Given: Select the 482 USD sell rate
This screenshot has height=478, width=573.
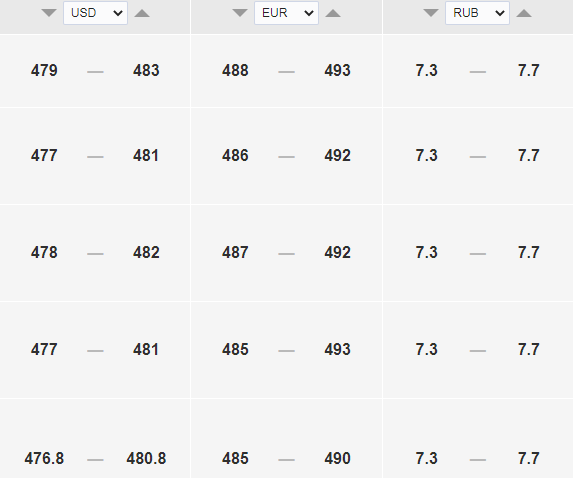Looking at the screenshot, I should pyautogui.click(x=146, y=252).
